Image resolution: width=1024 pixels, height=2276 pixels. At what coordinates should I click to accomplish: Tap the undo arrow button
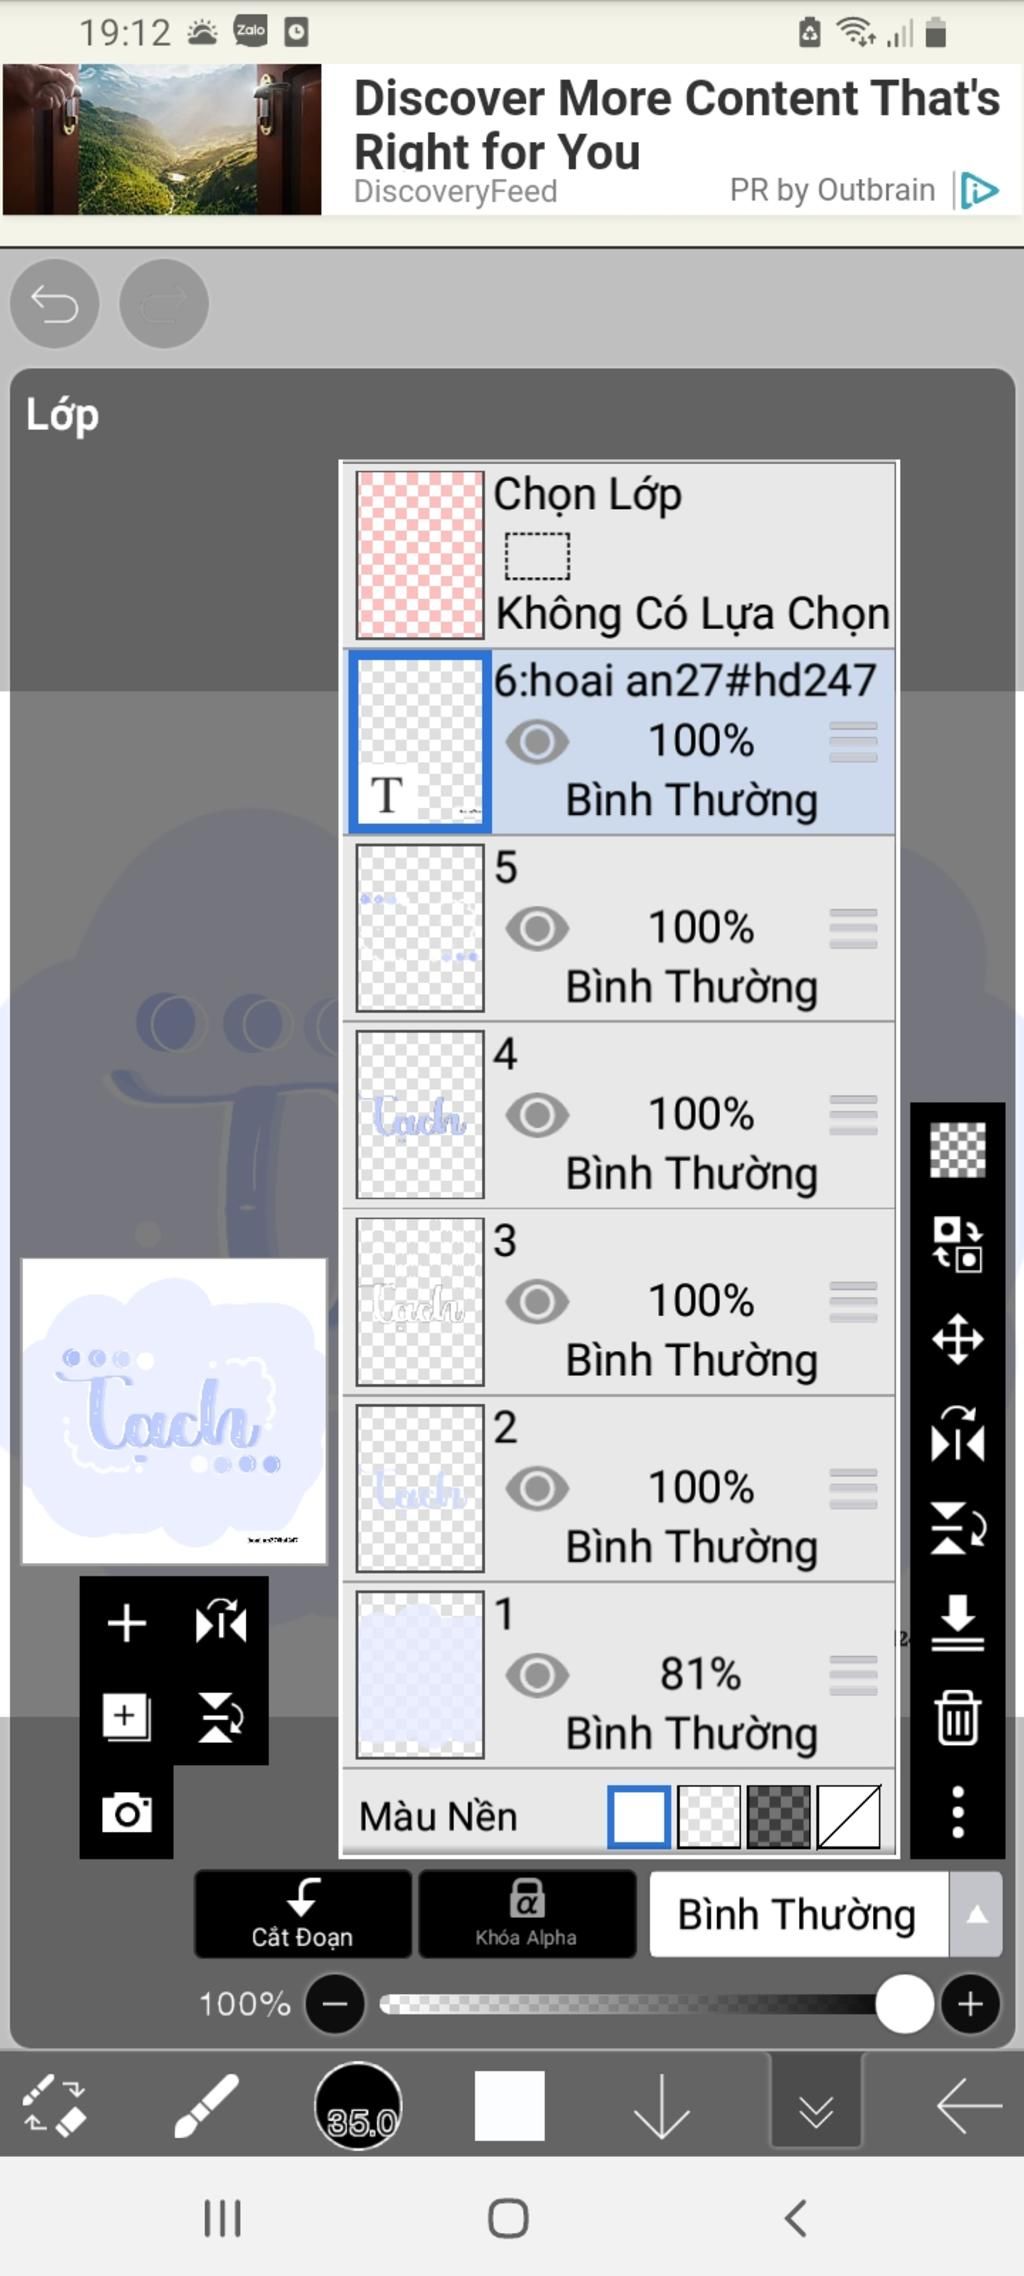click(x=54, y=303)
